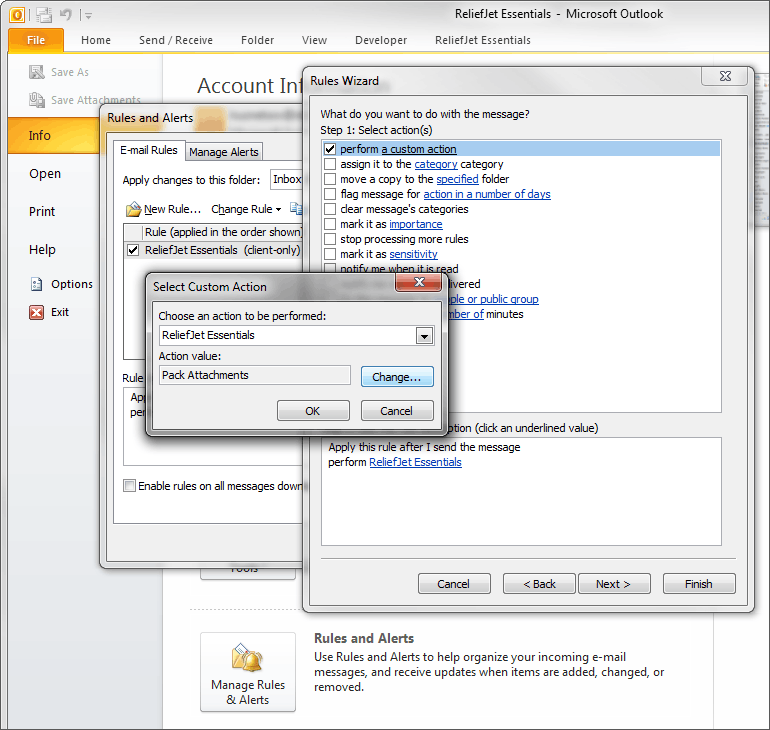Switch to the View tab

pos(314,40)
